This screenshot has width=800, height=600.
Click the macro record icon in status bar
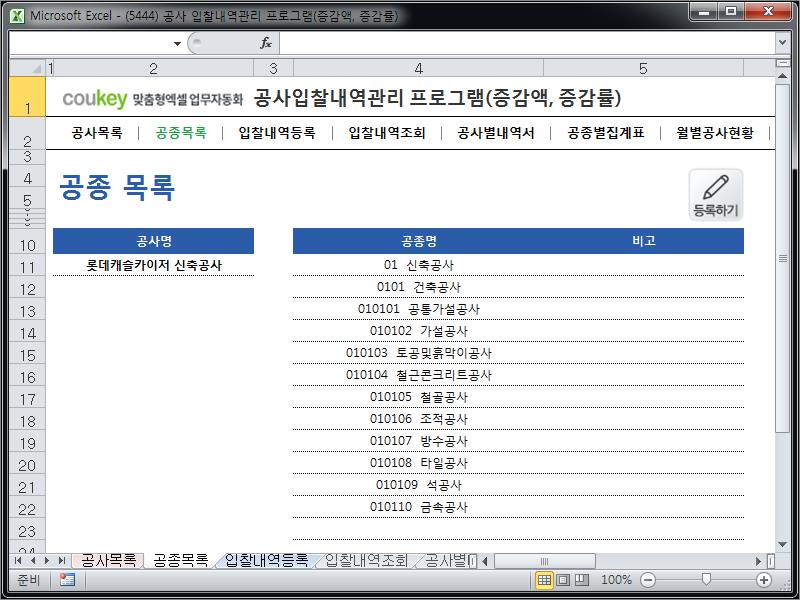point(67,580)
